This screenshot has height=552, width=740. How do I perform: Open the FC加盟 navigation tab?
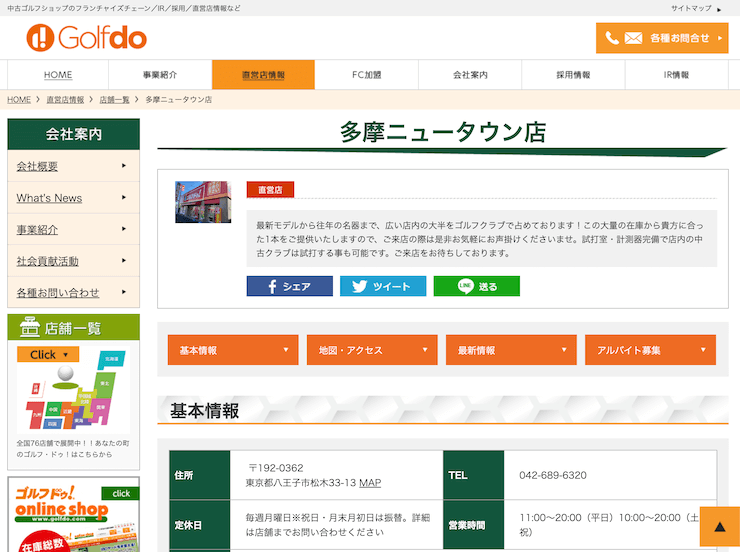367,75
